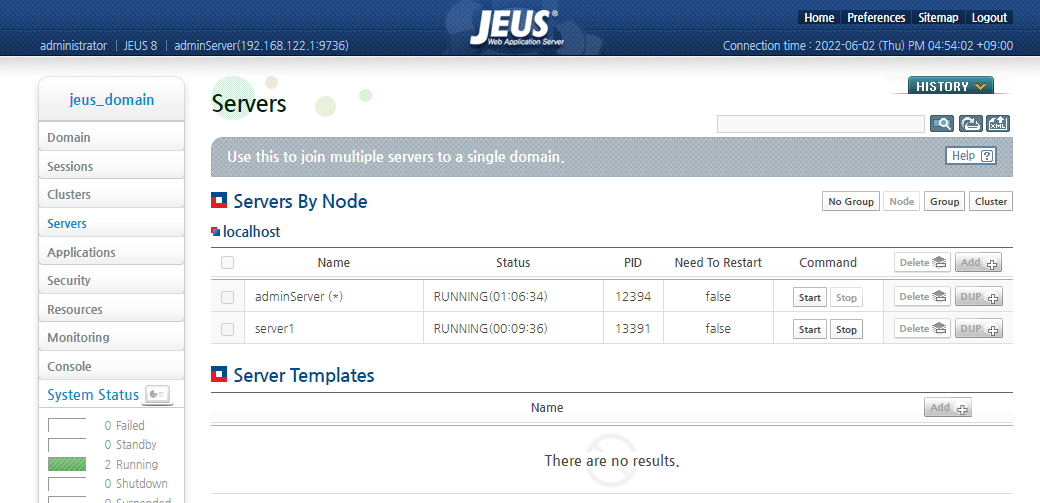
Task: Click Add in the servers table header
Action: [978, 263]
